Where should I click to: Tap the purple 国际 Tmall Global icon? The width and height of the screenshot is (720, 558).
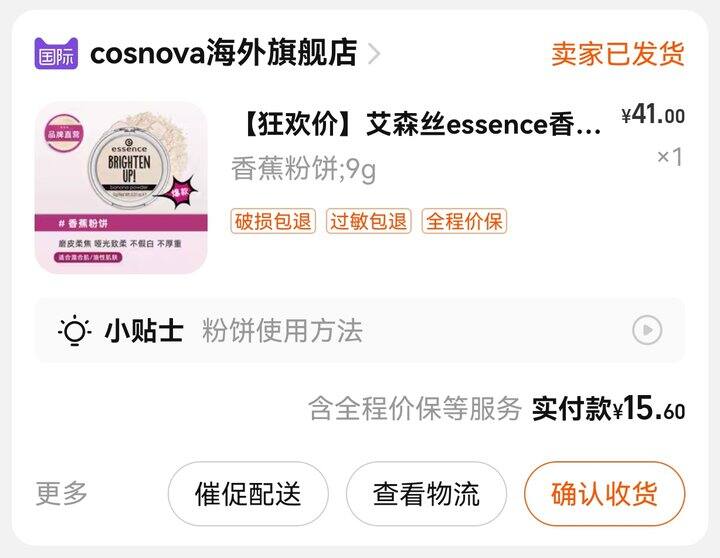click(x=56, y=54)
